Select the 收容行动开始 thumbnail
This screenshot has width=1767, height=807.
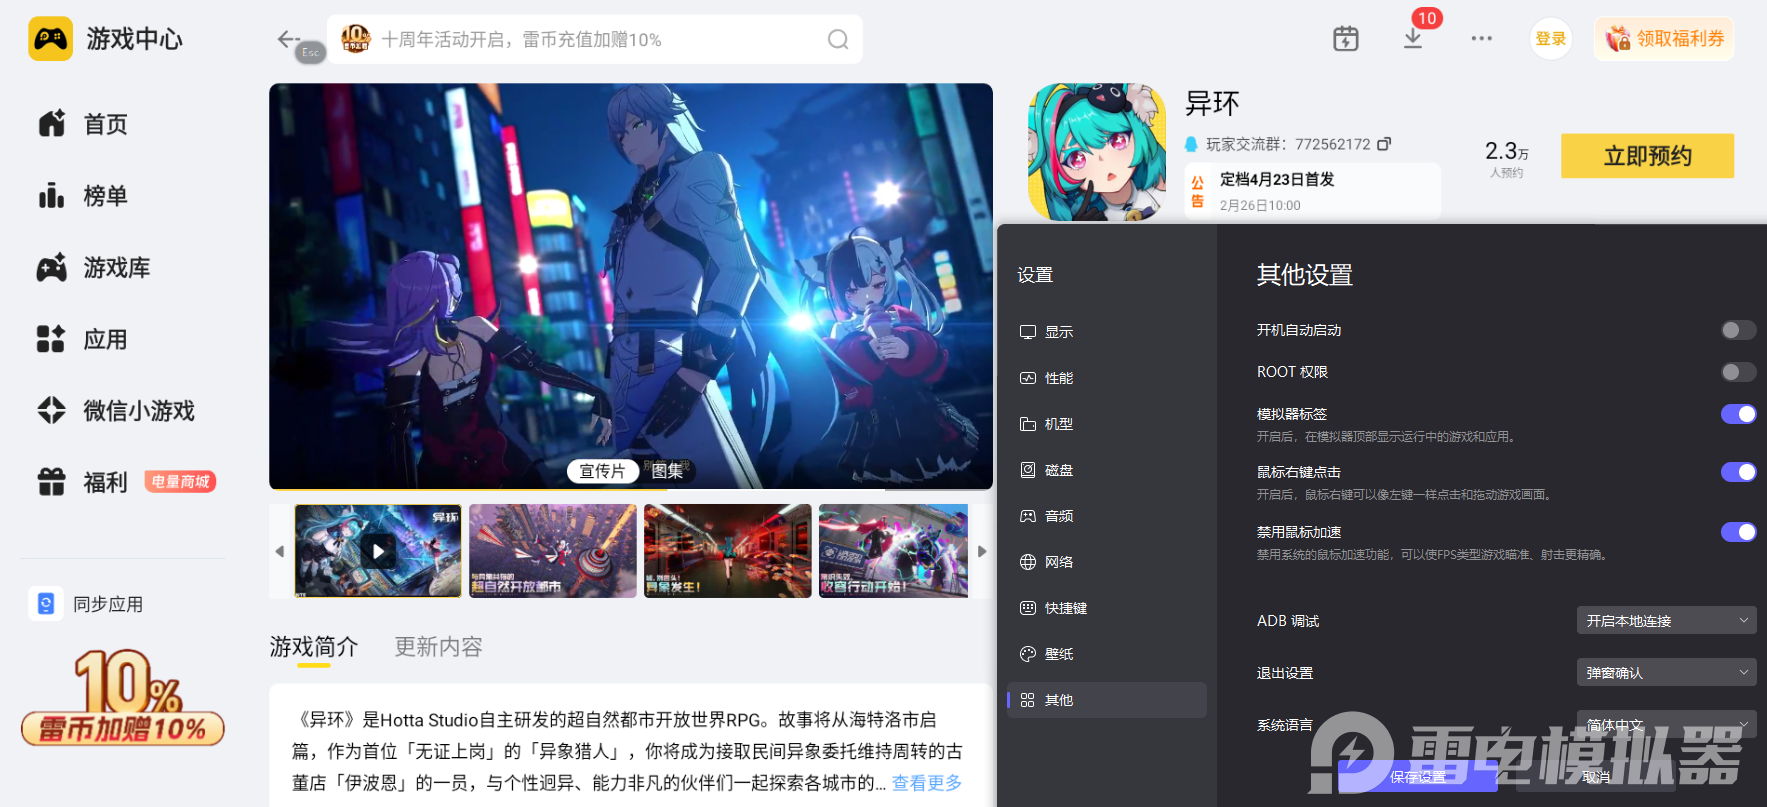coord(893,551)
